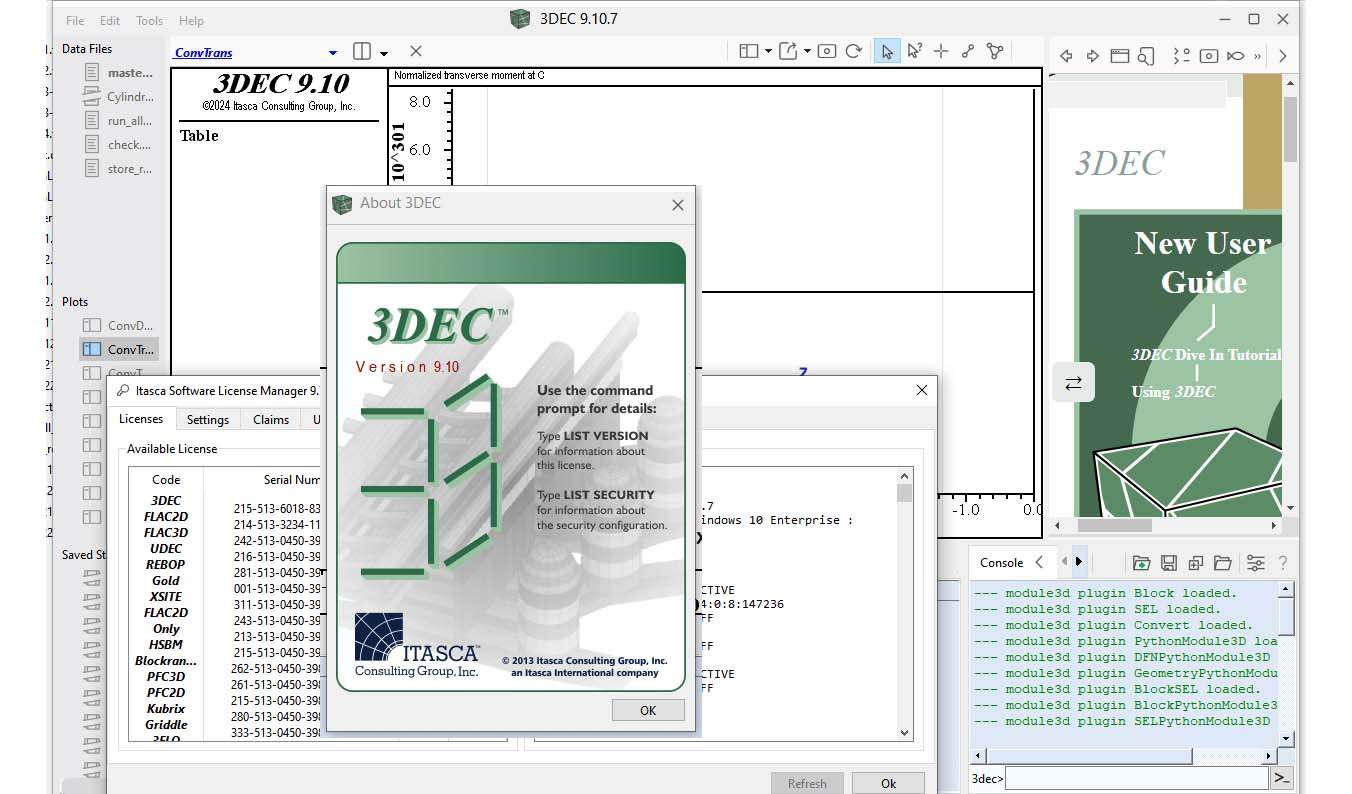Activate the crosshair center tool

pos(941,51)
